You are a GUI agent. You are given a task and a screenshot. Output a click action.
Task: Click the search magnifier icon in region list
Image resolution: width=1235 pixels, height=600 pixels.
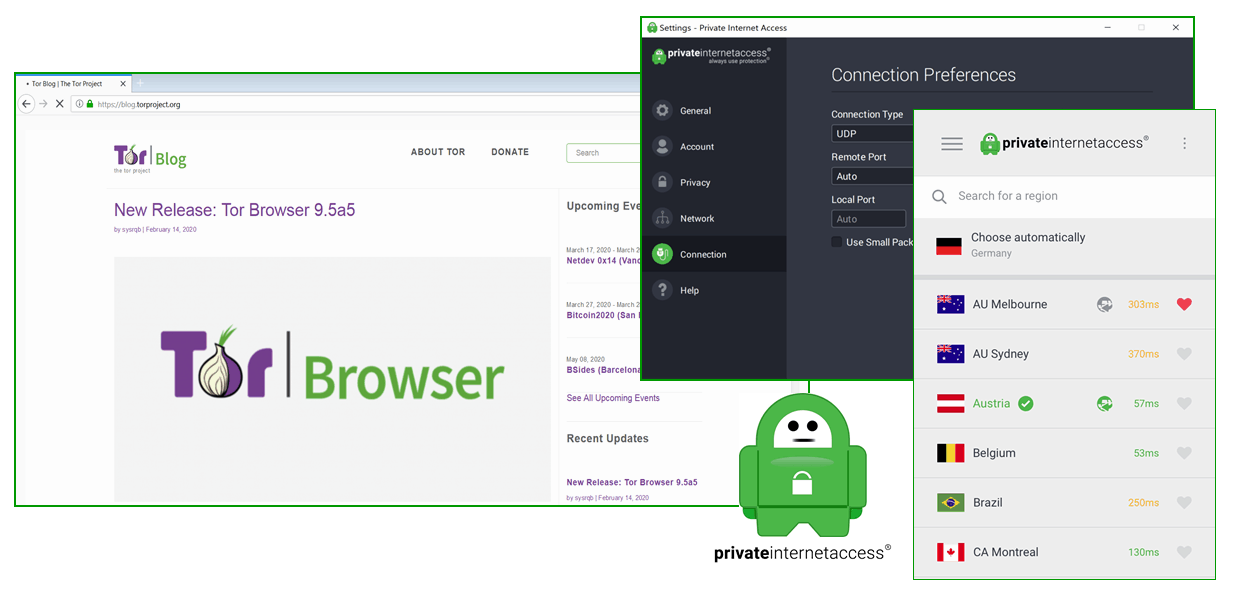(x=939, y=197)
